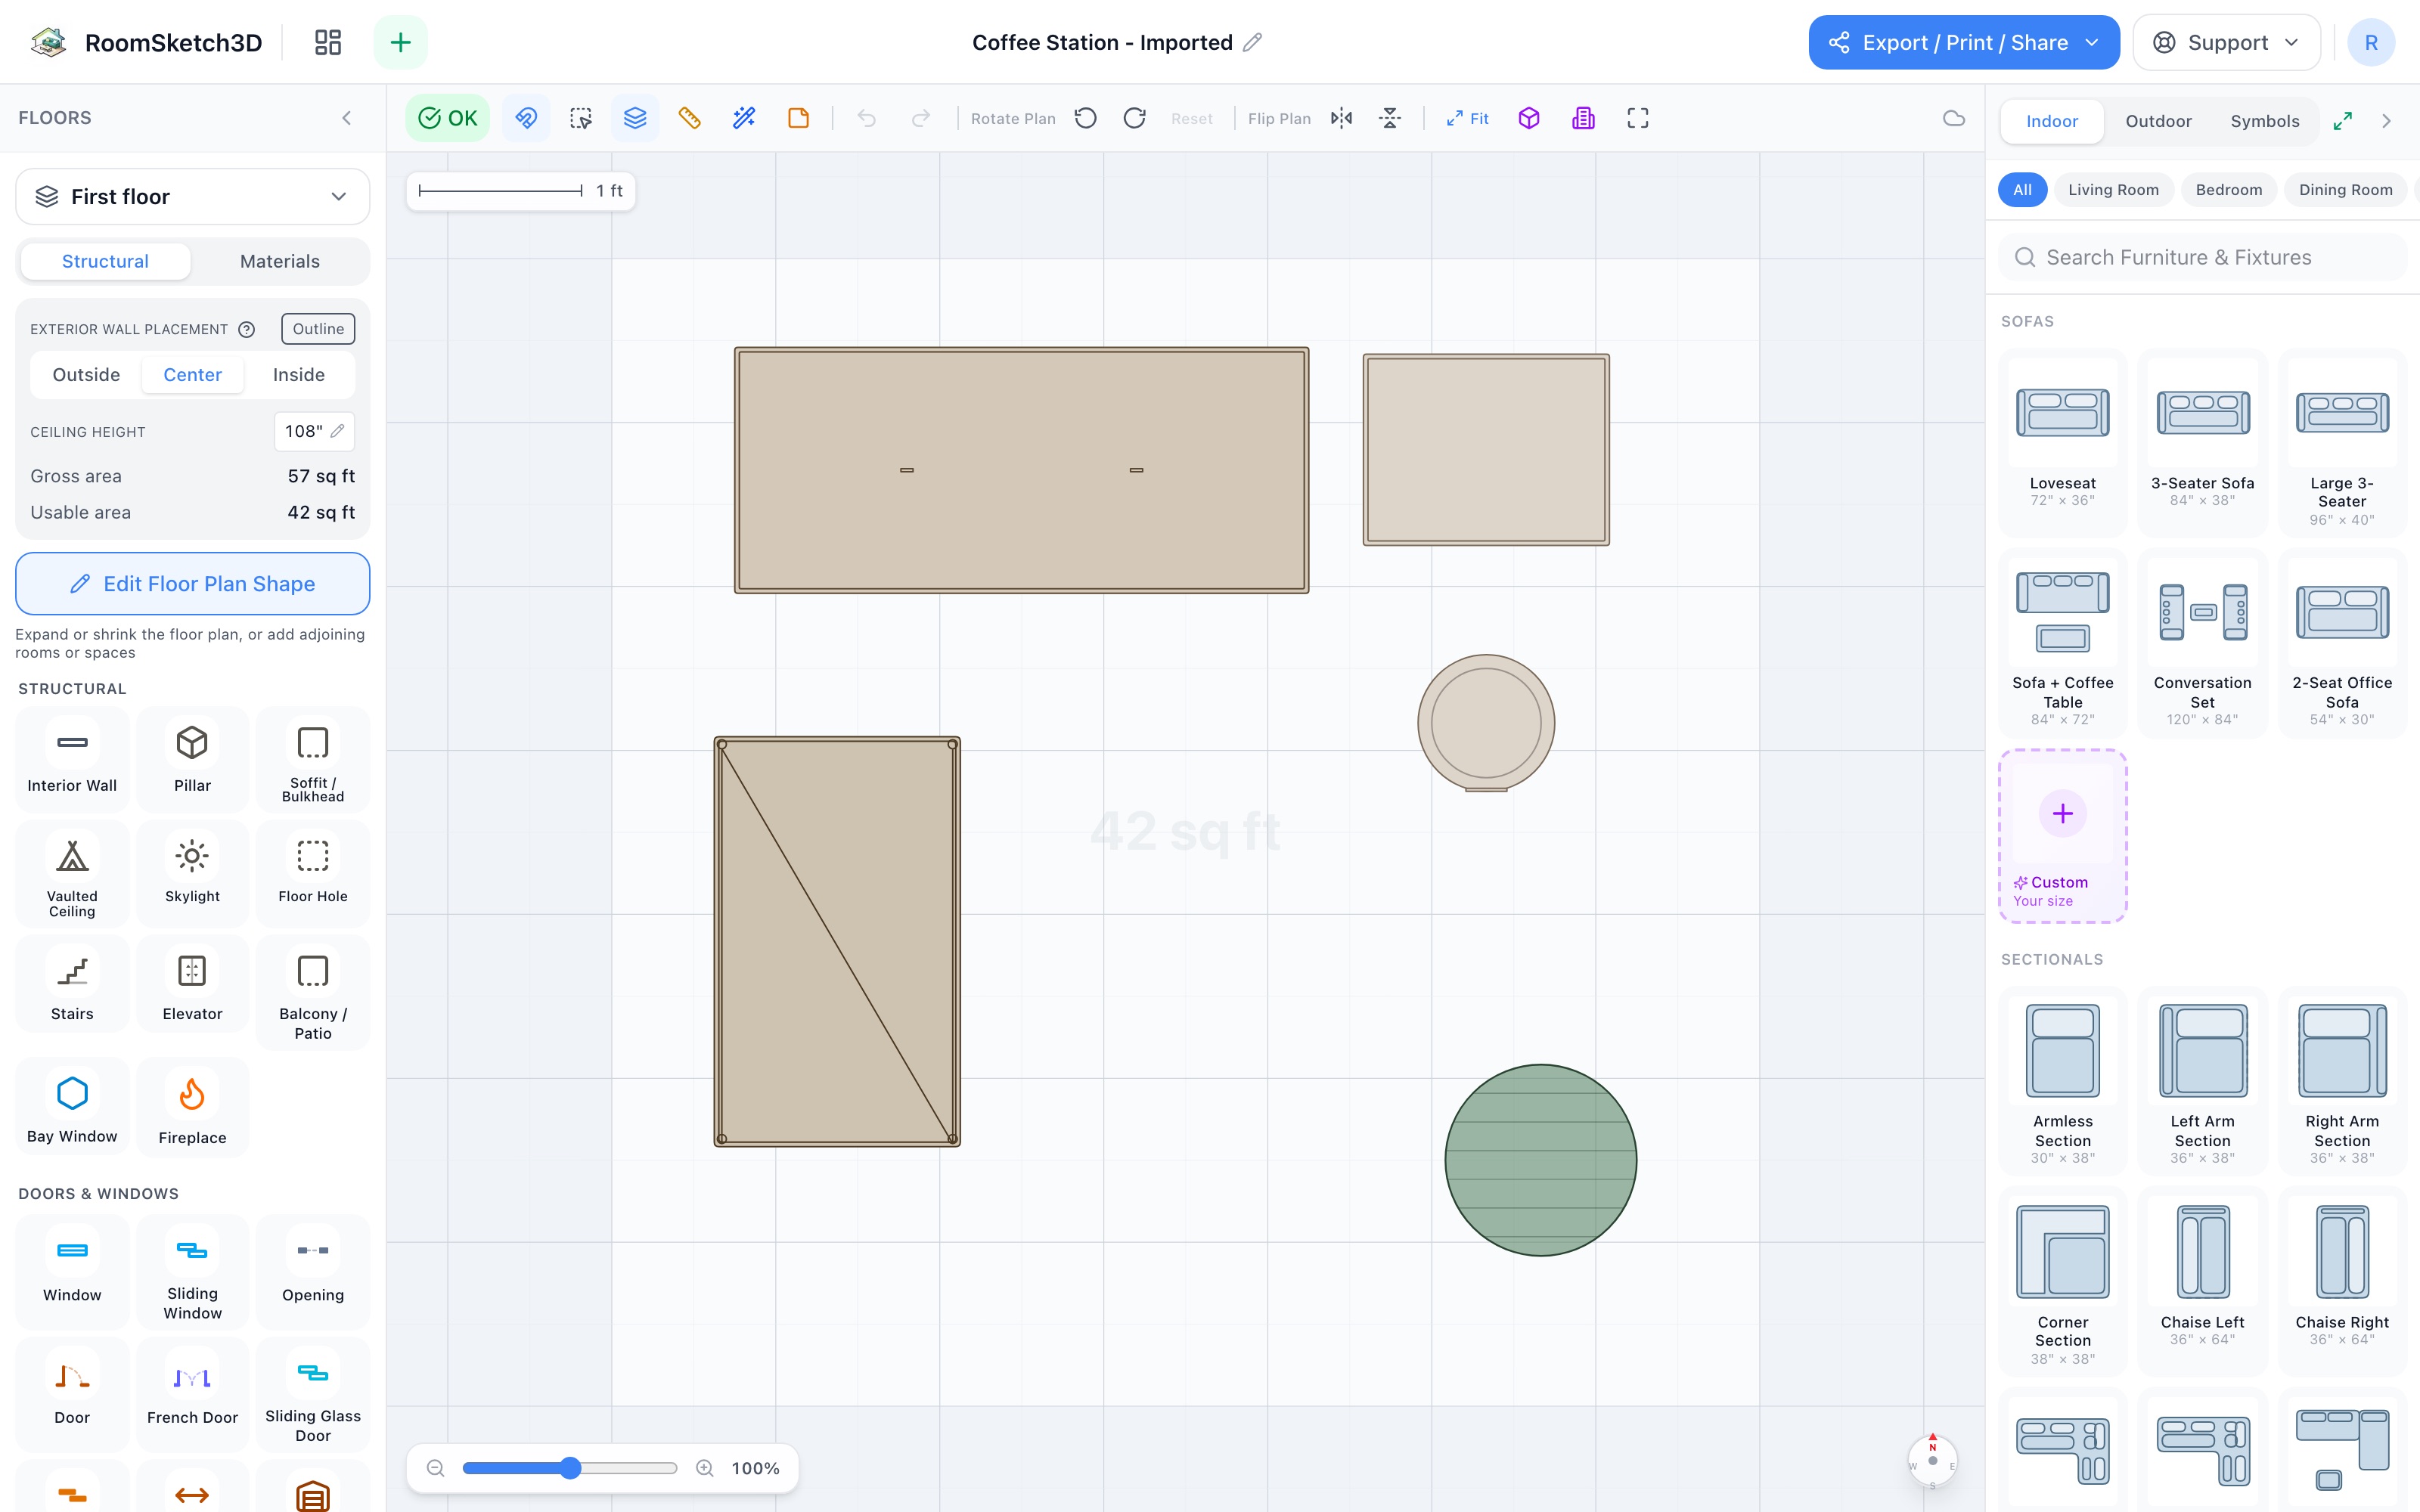The height and width of the screenshot is (1512, 2420).
Task: Click Edit Floor Plan Shape button
Action: point(192,584)
